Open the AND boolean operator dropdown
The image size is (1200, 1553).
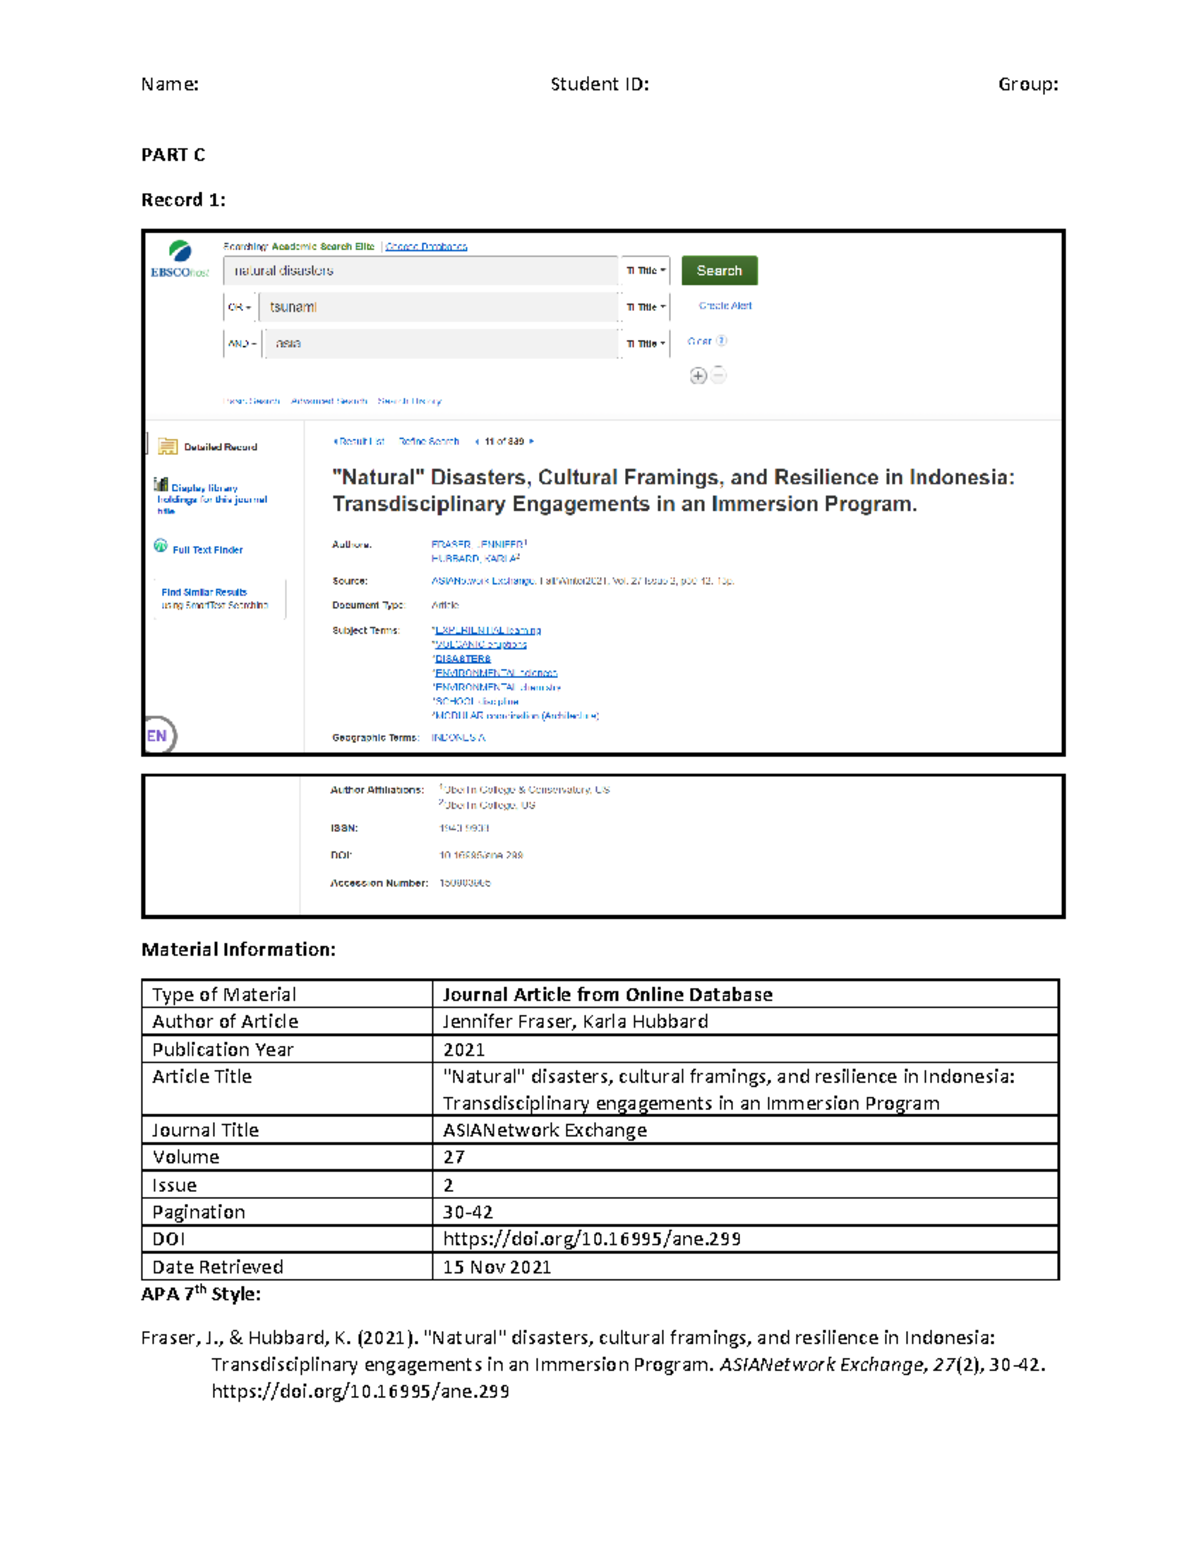243,343
